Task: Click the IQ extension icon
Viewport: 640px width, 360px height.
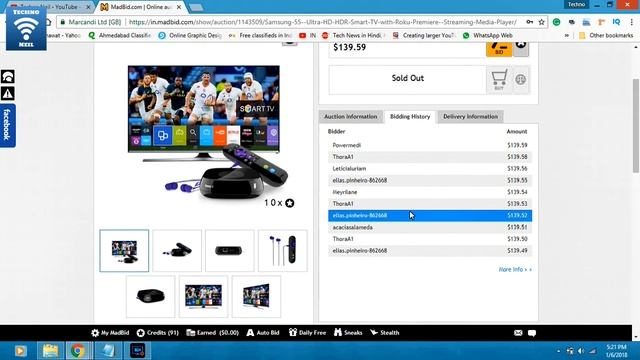Action: click(x=616, y=22)
